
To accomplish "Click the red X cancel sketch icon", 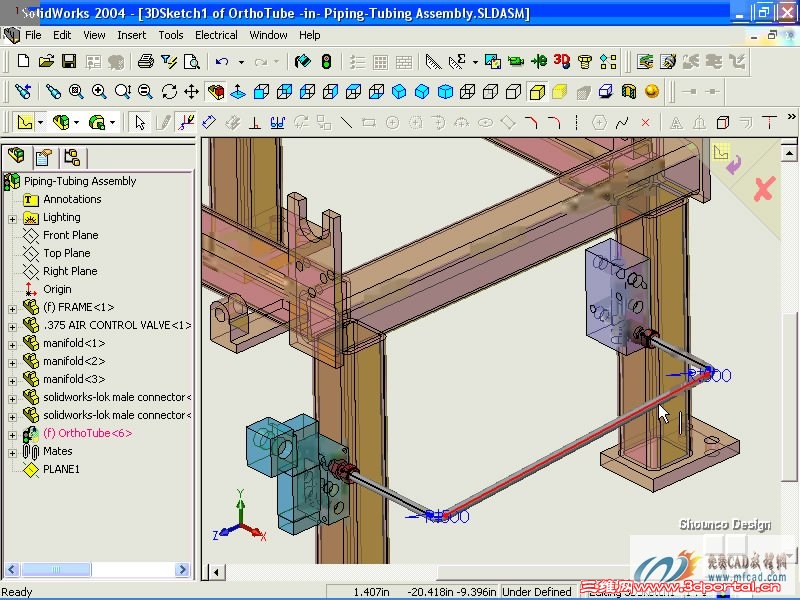I will point(764,189).
